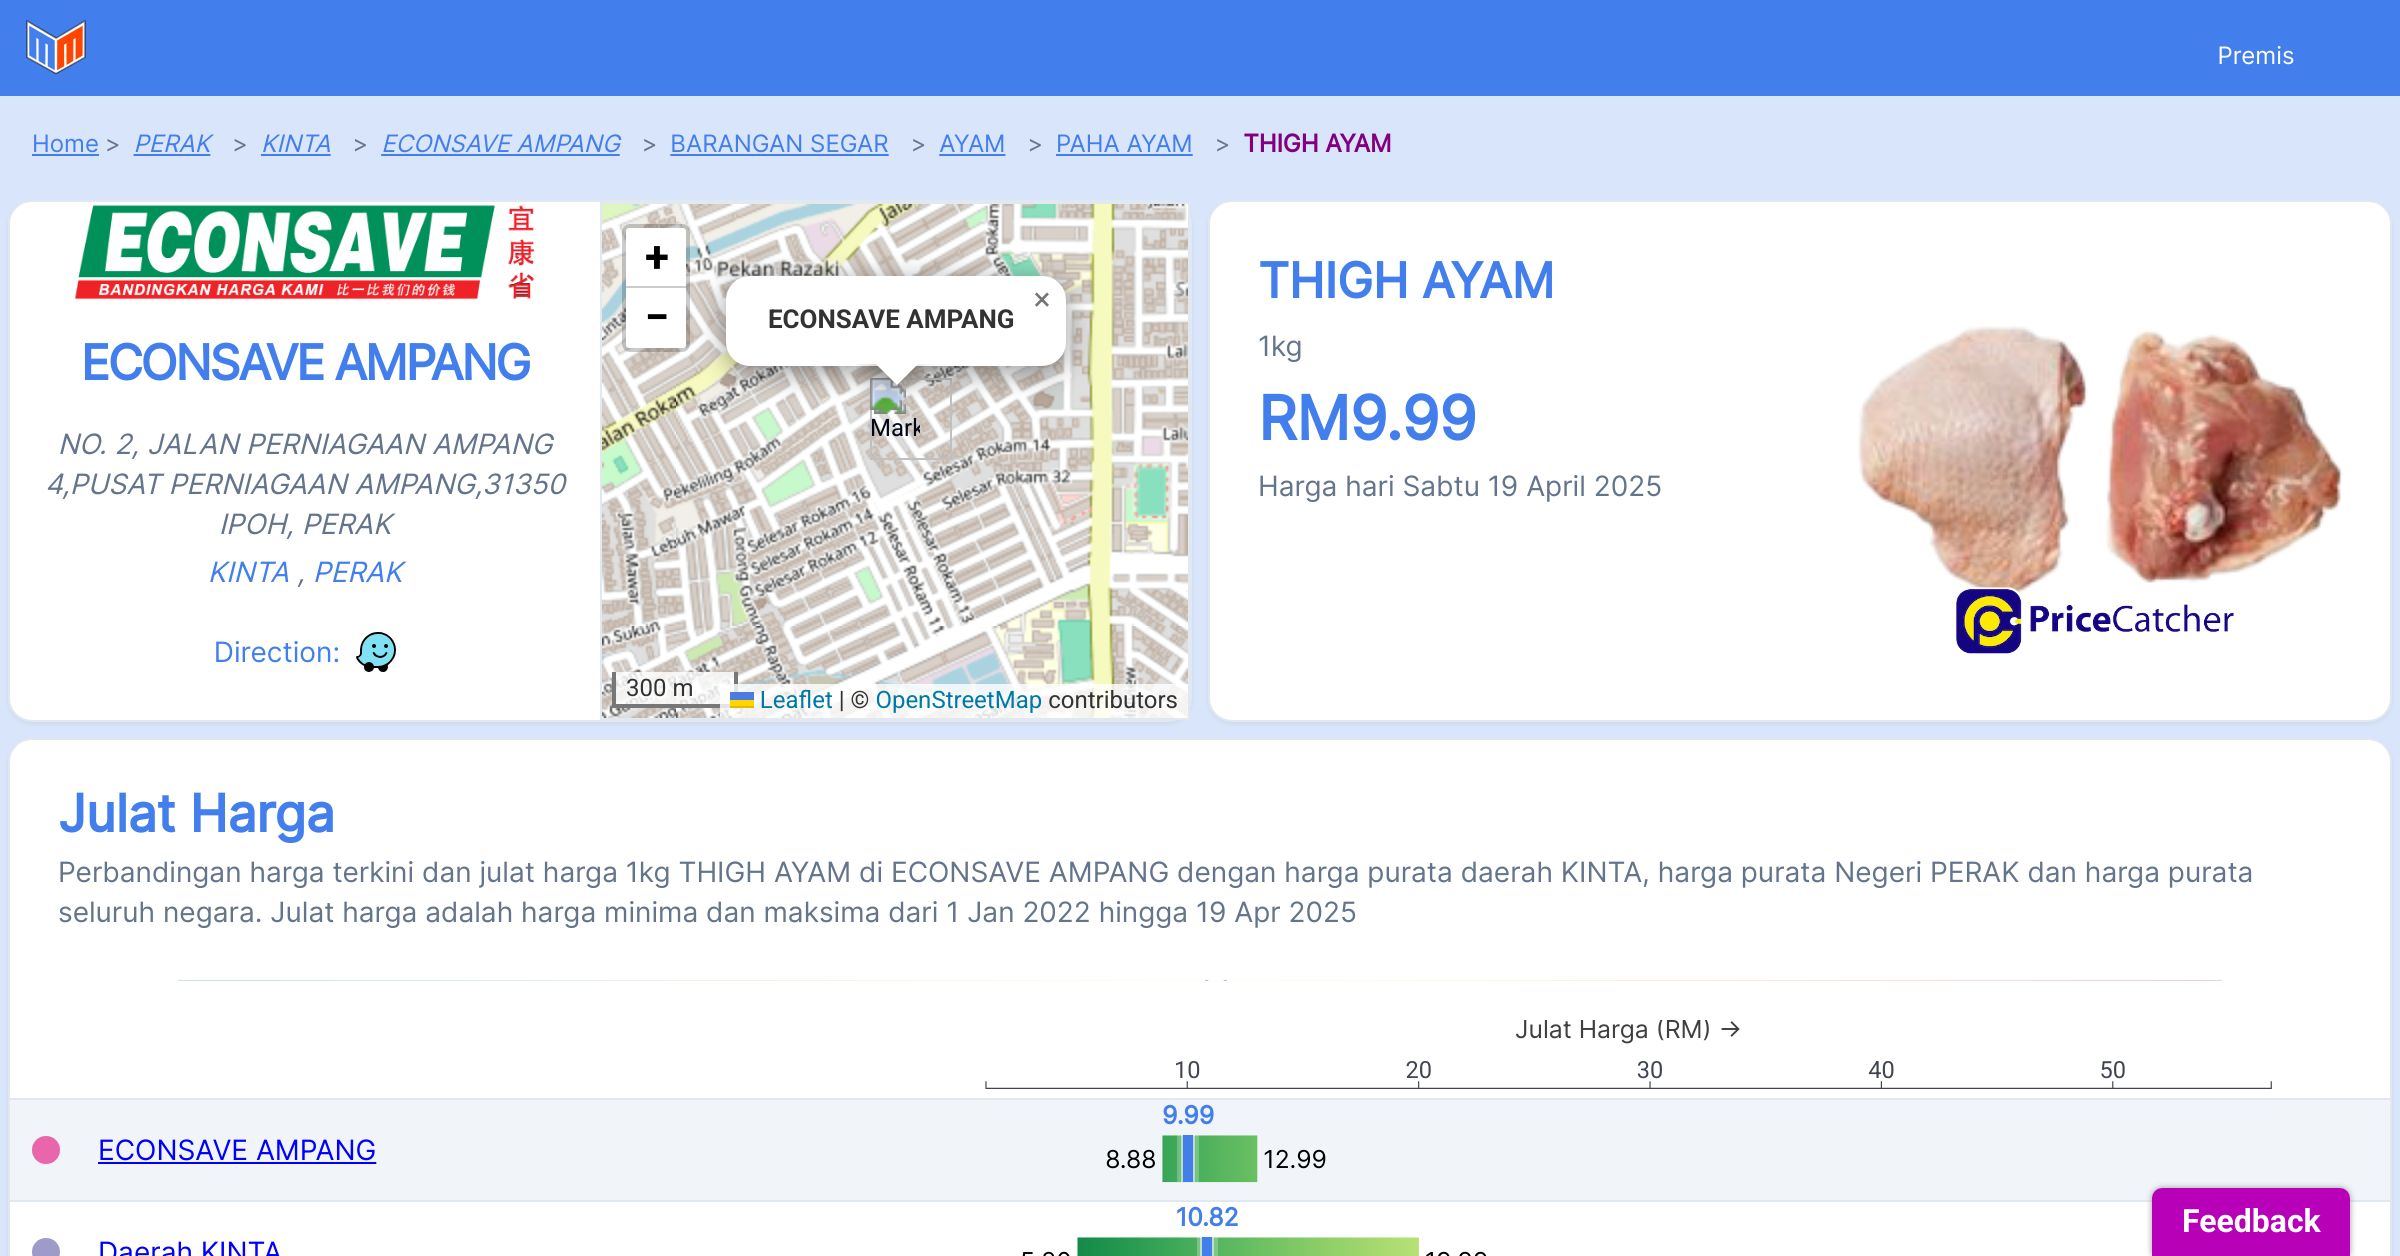Viewport: 2400px width, 1256px height.
Task: Zoom out on the map
Action: pos(656,318)
